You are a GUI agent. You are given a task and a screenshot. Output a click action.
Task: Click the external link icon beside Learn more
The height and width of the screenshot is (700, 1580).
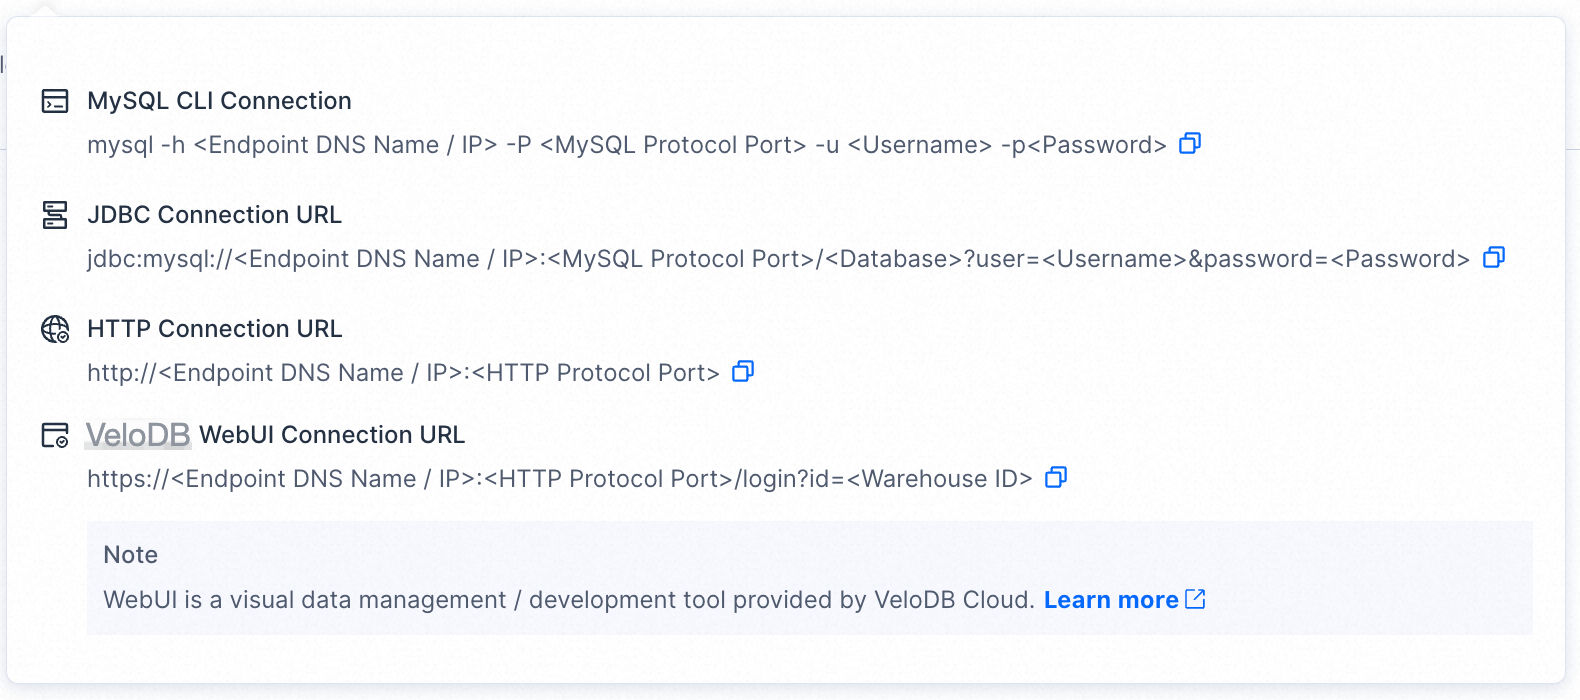[x=1195, y=598]
